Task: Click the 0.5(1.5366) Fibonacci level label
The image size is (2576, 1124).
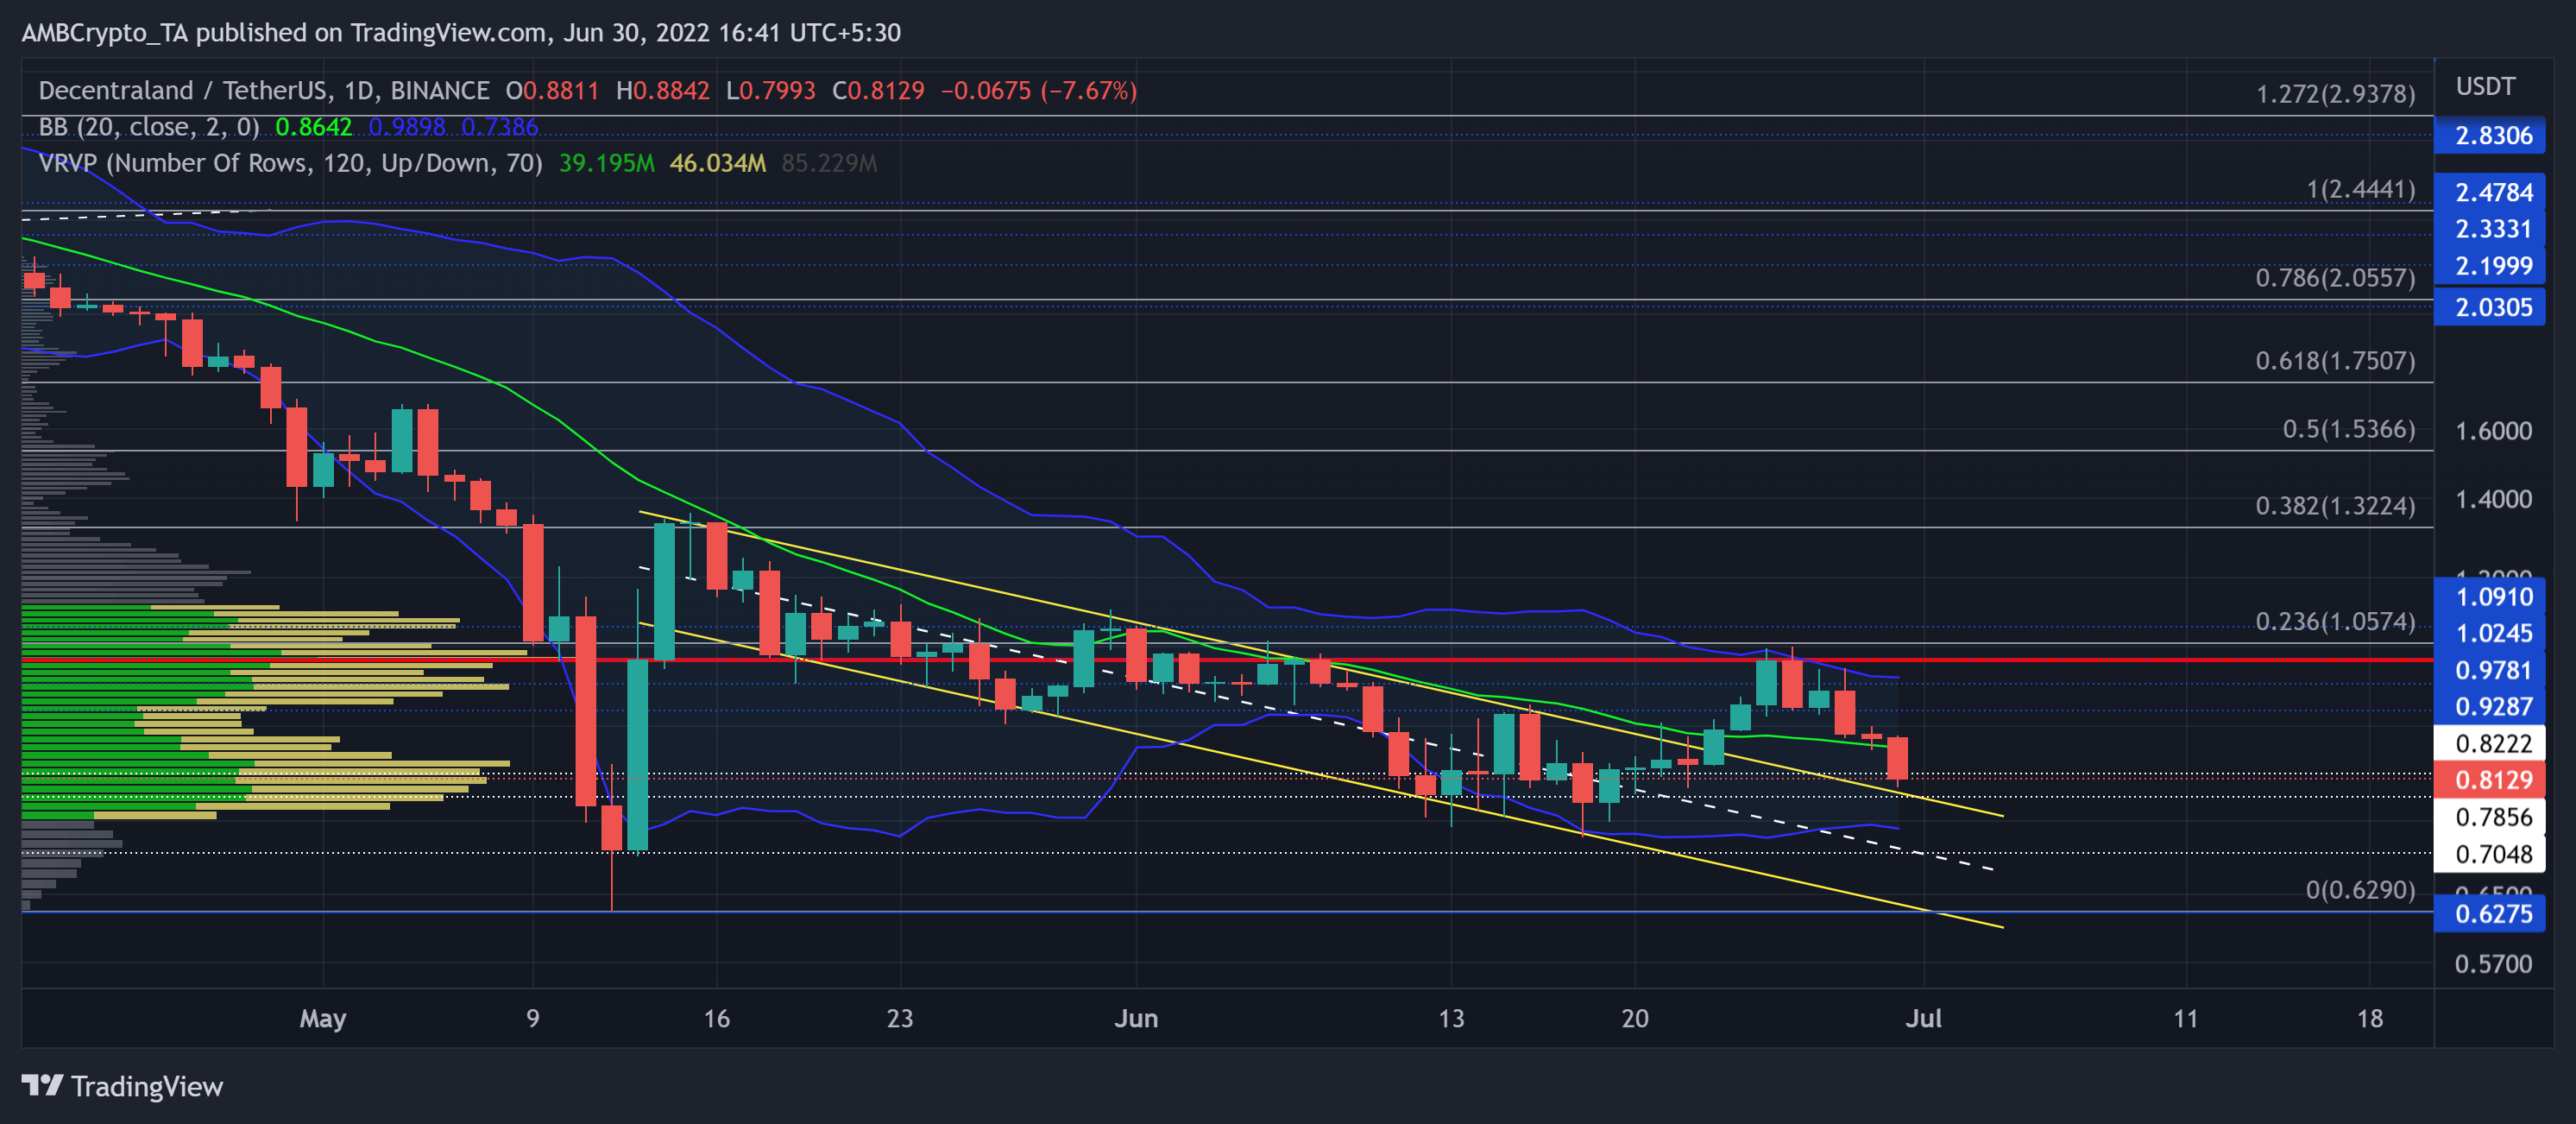Action: click(2347, 429)
